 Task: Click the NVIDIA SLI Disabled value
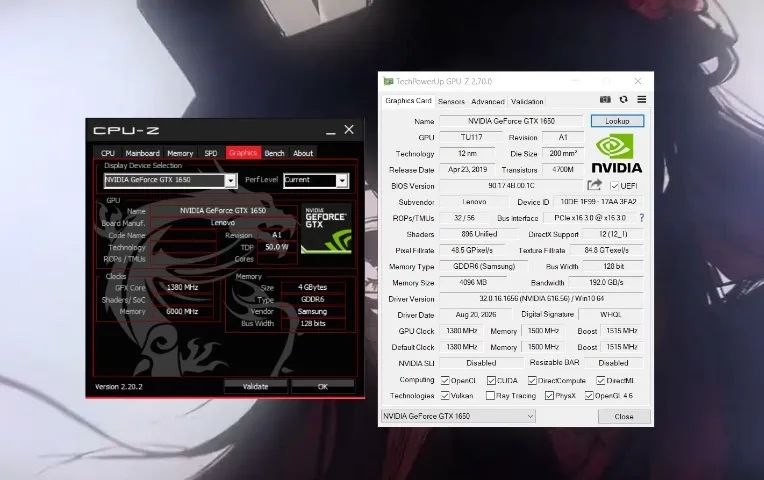coord(481,363)
